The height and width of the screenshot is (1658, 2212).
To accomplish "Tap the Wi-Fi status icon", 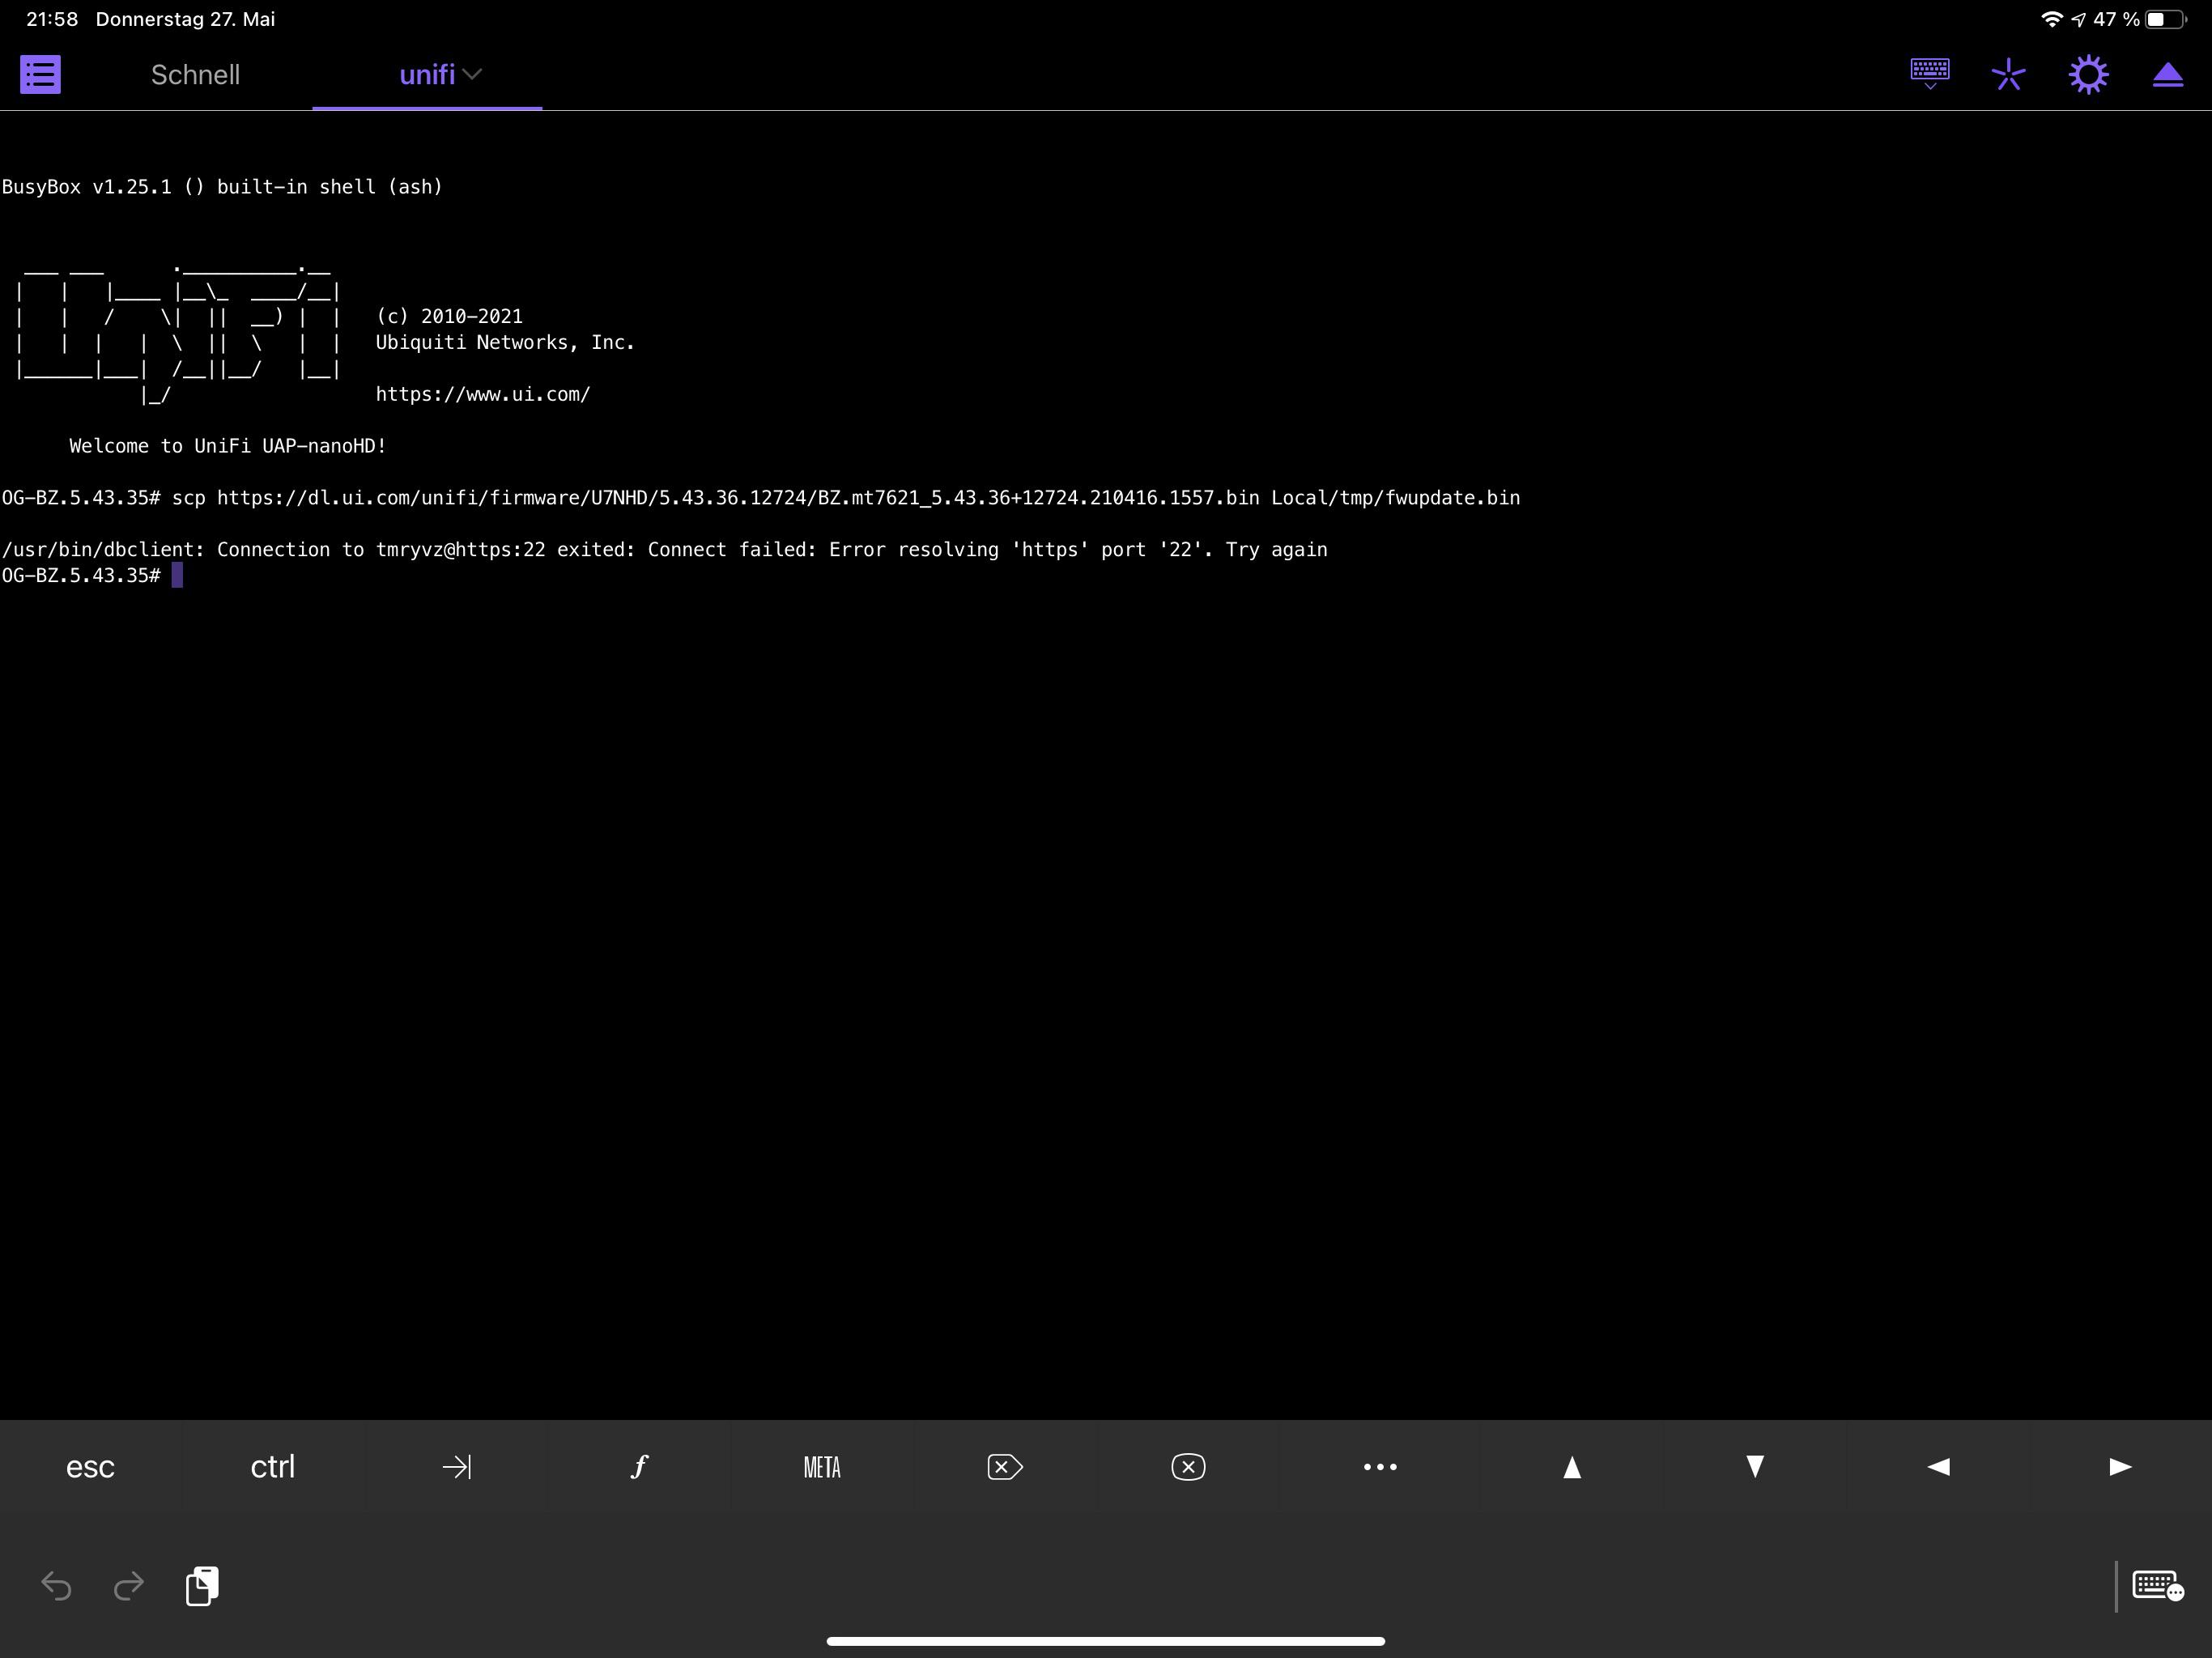I will [x=2052, y=19].
